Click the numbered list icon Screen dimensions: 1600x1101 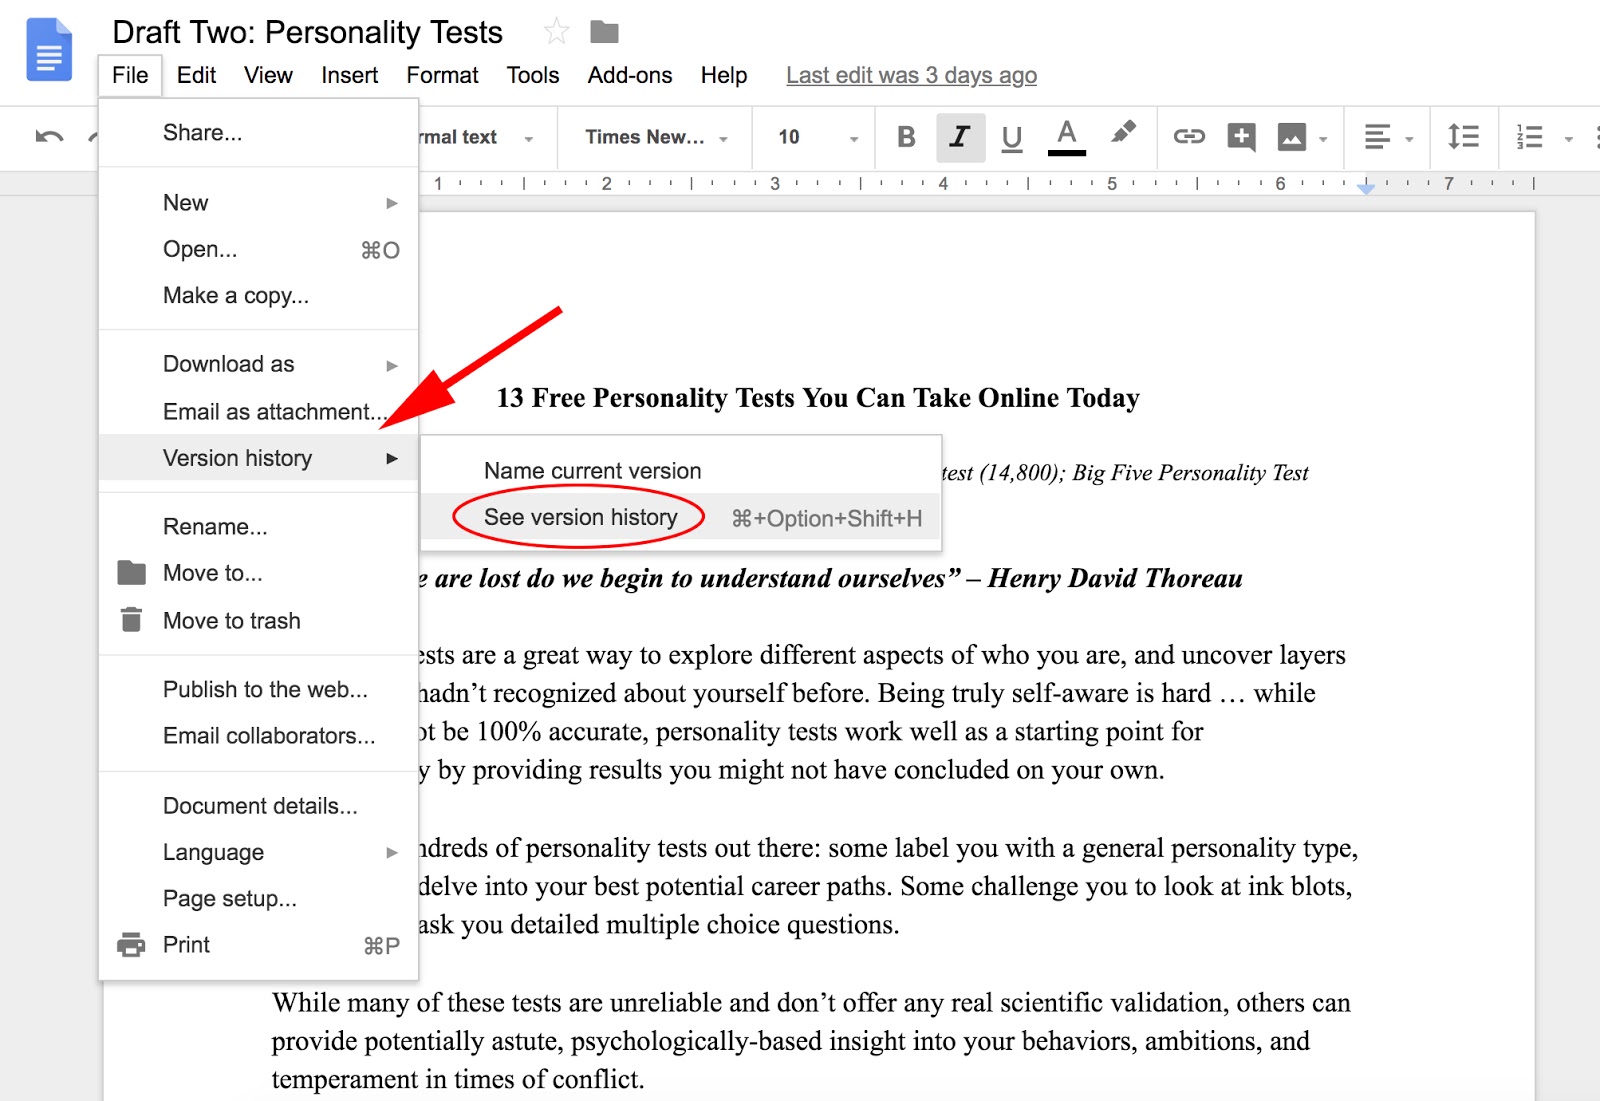click(1528, 137)
